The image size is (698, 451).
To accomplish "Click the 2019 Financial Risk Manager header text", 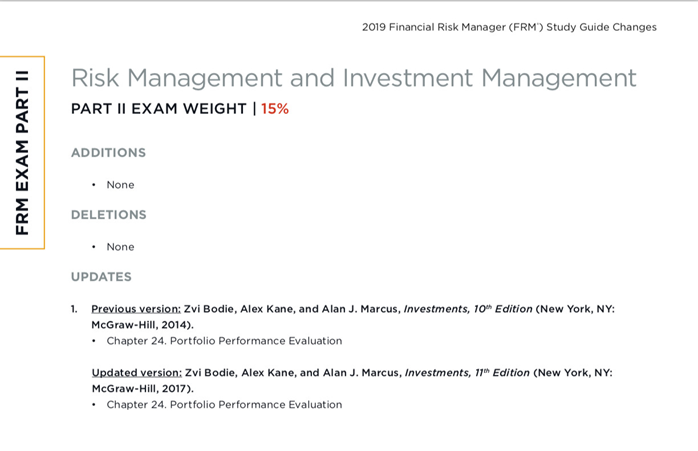I will [509, 27].
